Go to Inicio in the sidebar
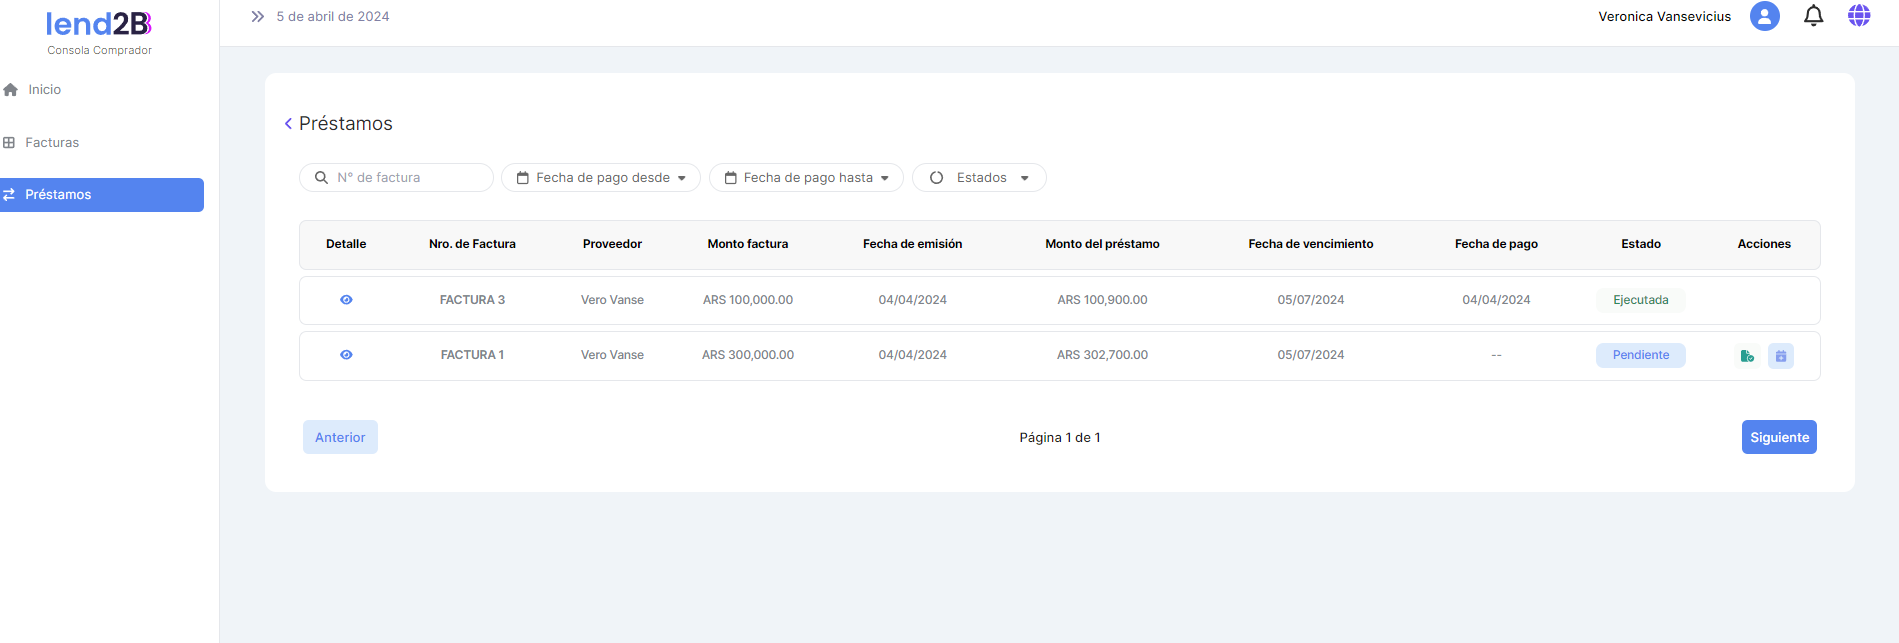 (x=44, y=90)
